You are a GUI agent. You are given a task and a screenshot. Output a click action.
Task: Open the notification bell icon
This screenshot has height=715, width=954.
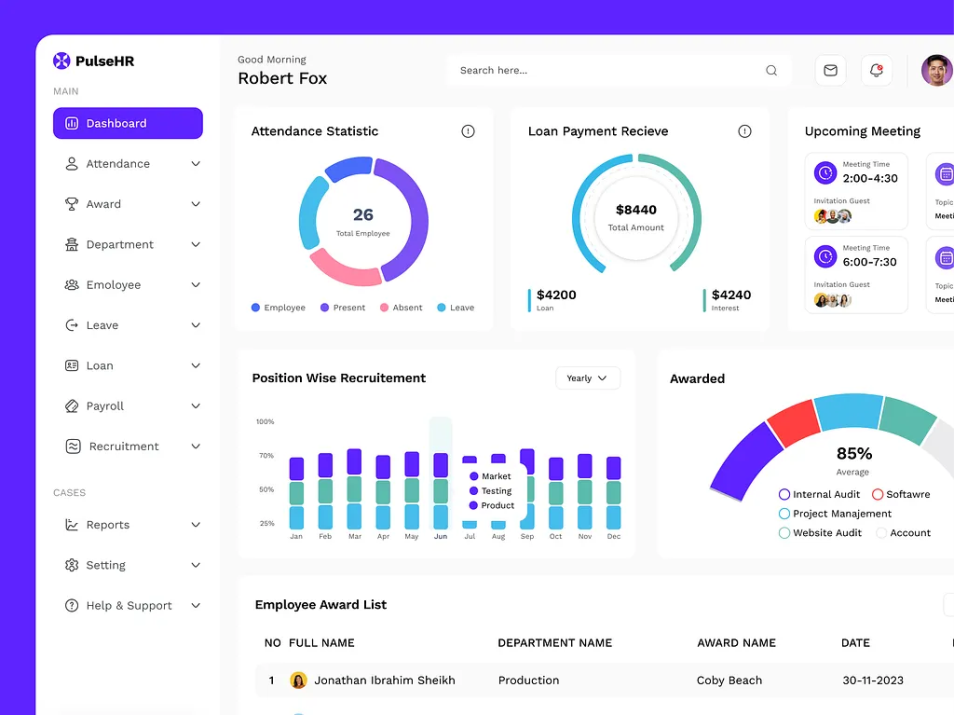876,71
